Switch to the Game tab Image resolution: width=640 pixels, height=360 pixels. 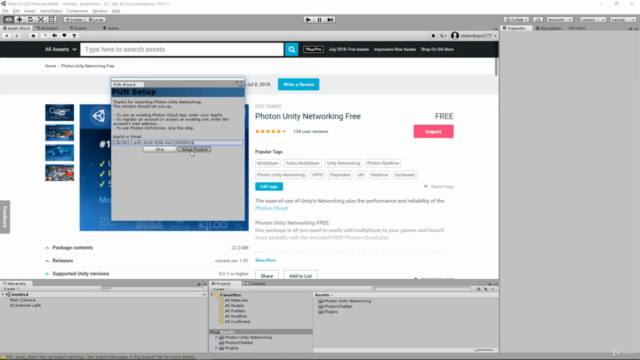(x=111, y=29)
